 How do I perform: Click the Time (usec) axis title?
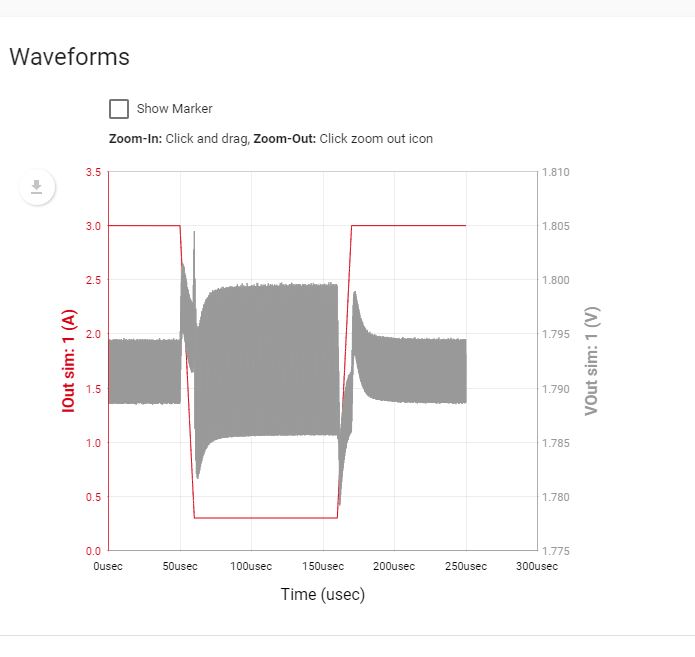tap(322, 595)
